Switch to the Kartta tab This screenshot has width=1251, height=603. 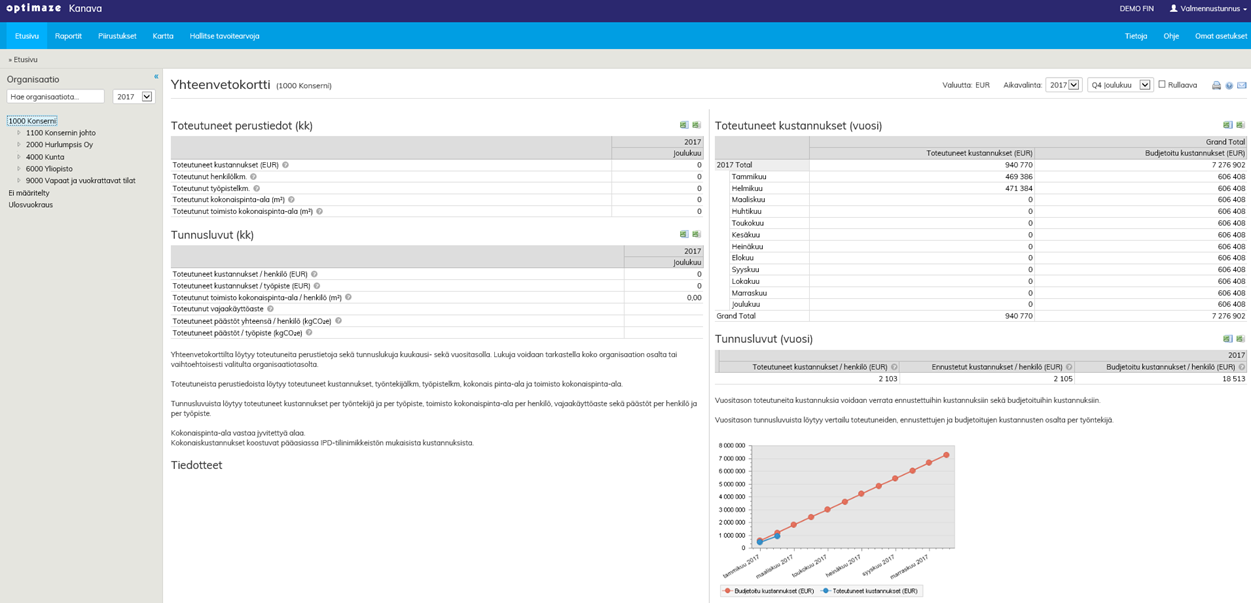click(162, 36)
